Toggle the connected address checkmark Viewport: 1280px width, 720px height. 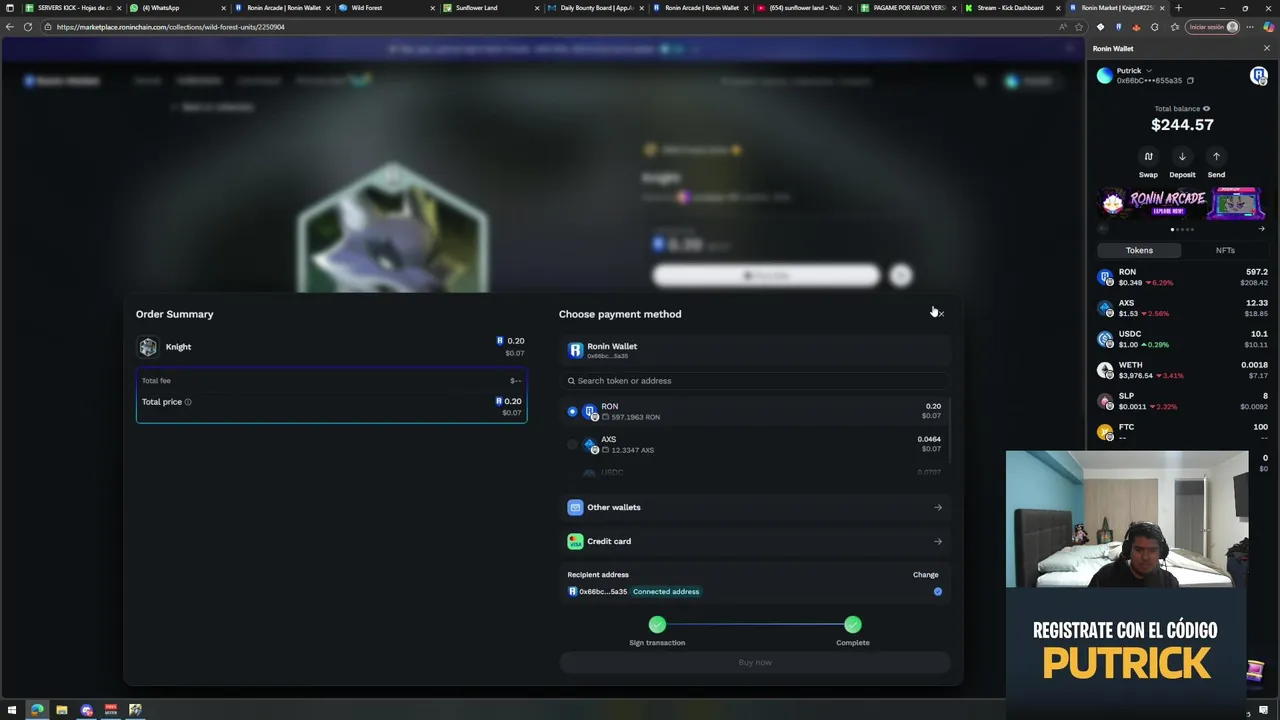pos(937,592)
